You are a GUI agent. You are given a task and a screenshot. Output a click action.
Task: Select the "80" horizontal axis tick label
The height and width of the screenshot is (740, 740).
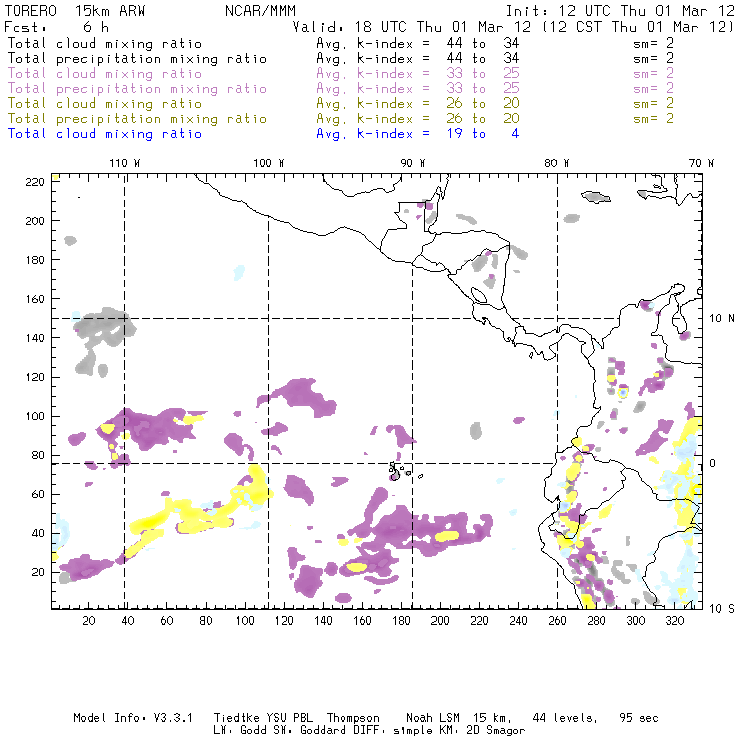click(x=206, y=621)
